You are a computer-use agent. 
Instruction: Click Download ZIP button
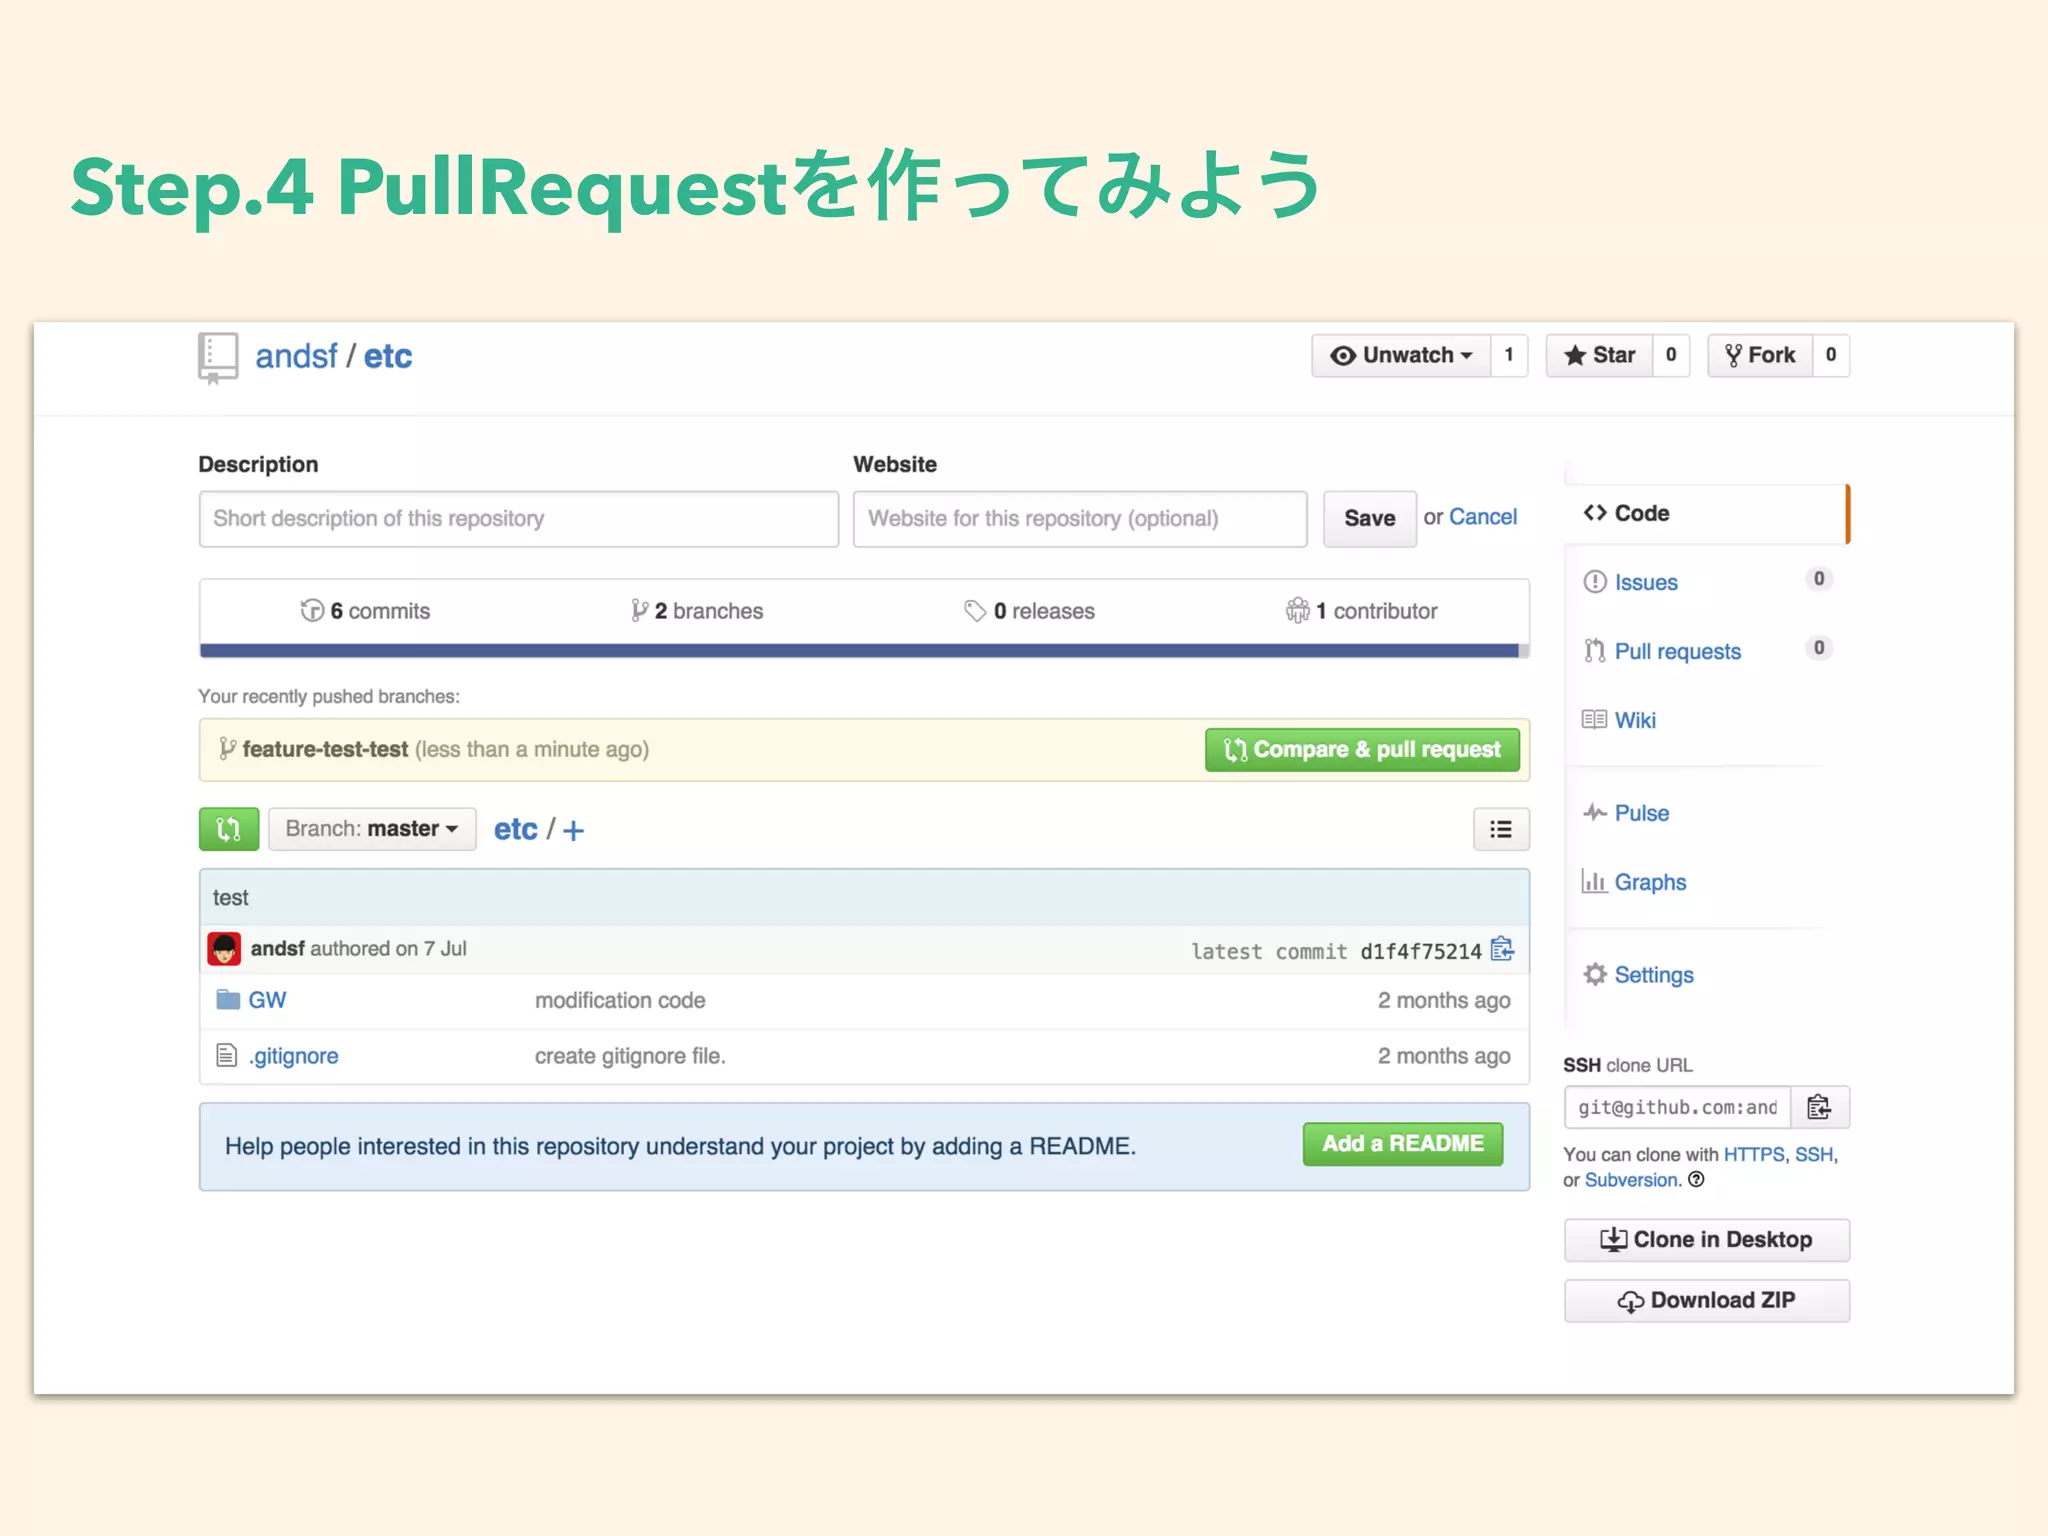(x=1707, y=1301)
